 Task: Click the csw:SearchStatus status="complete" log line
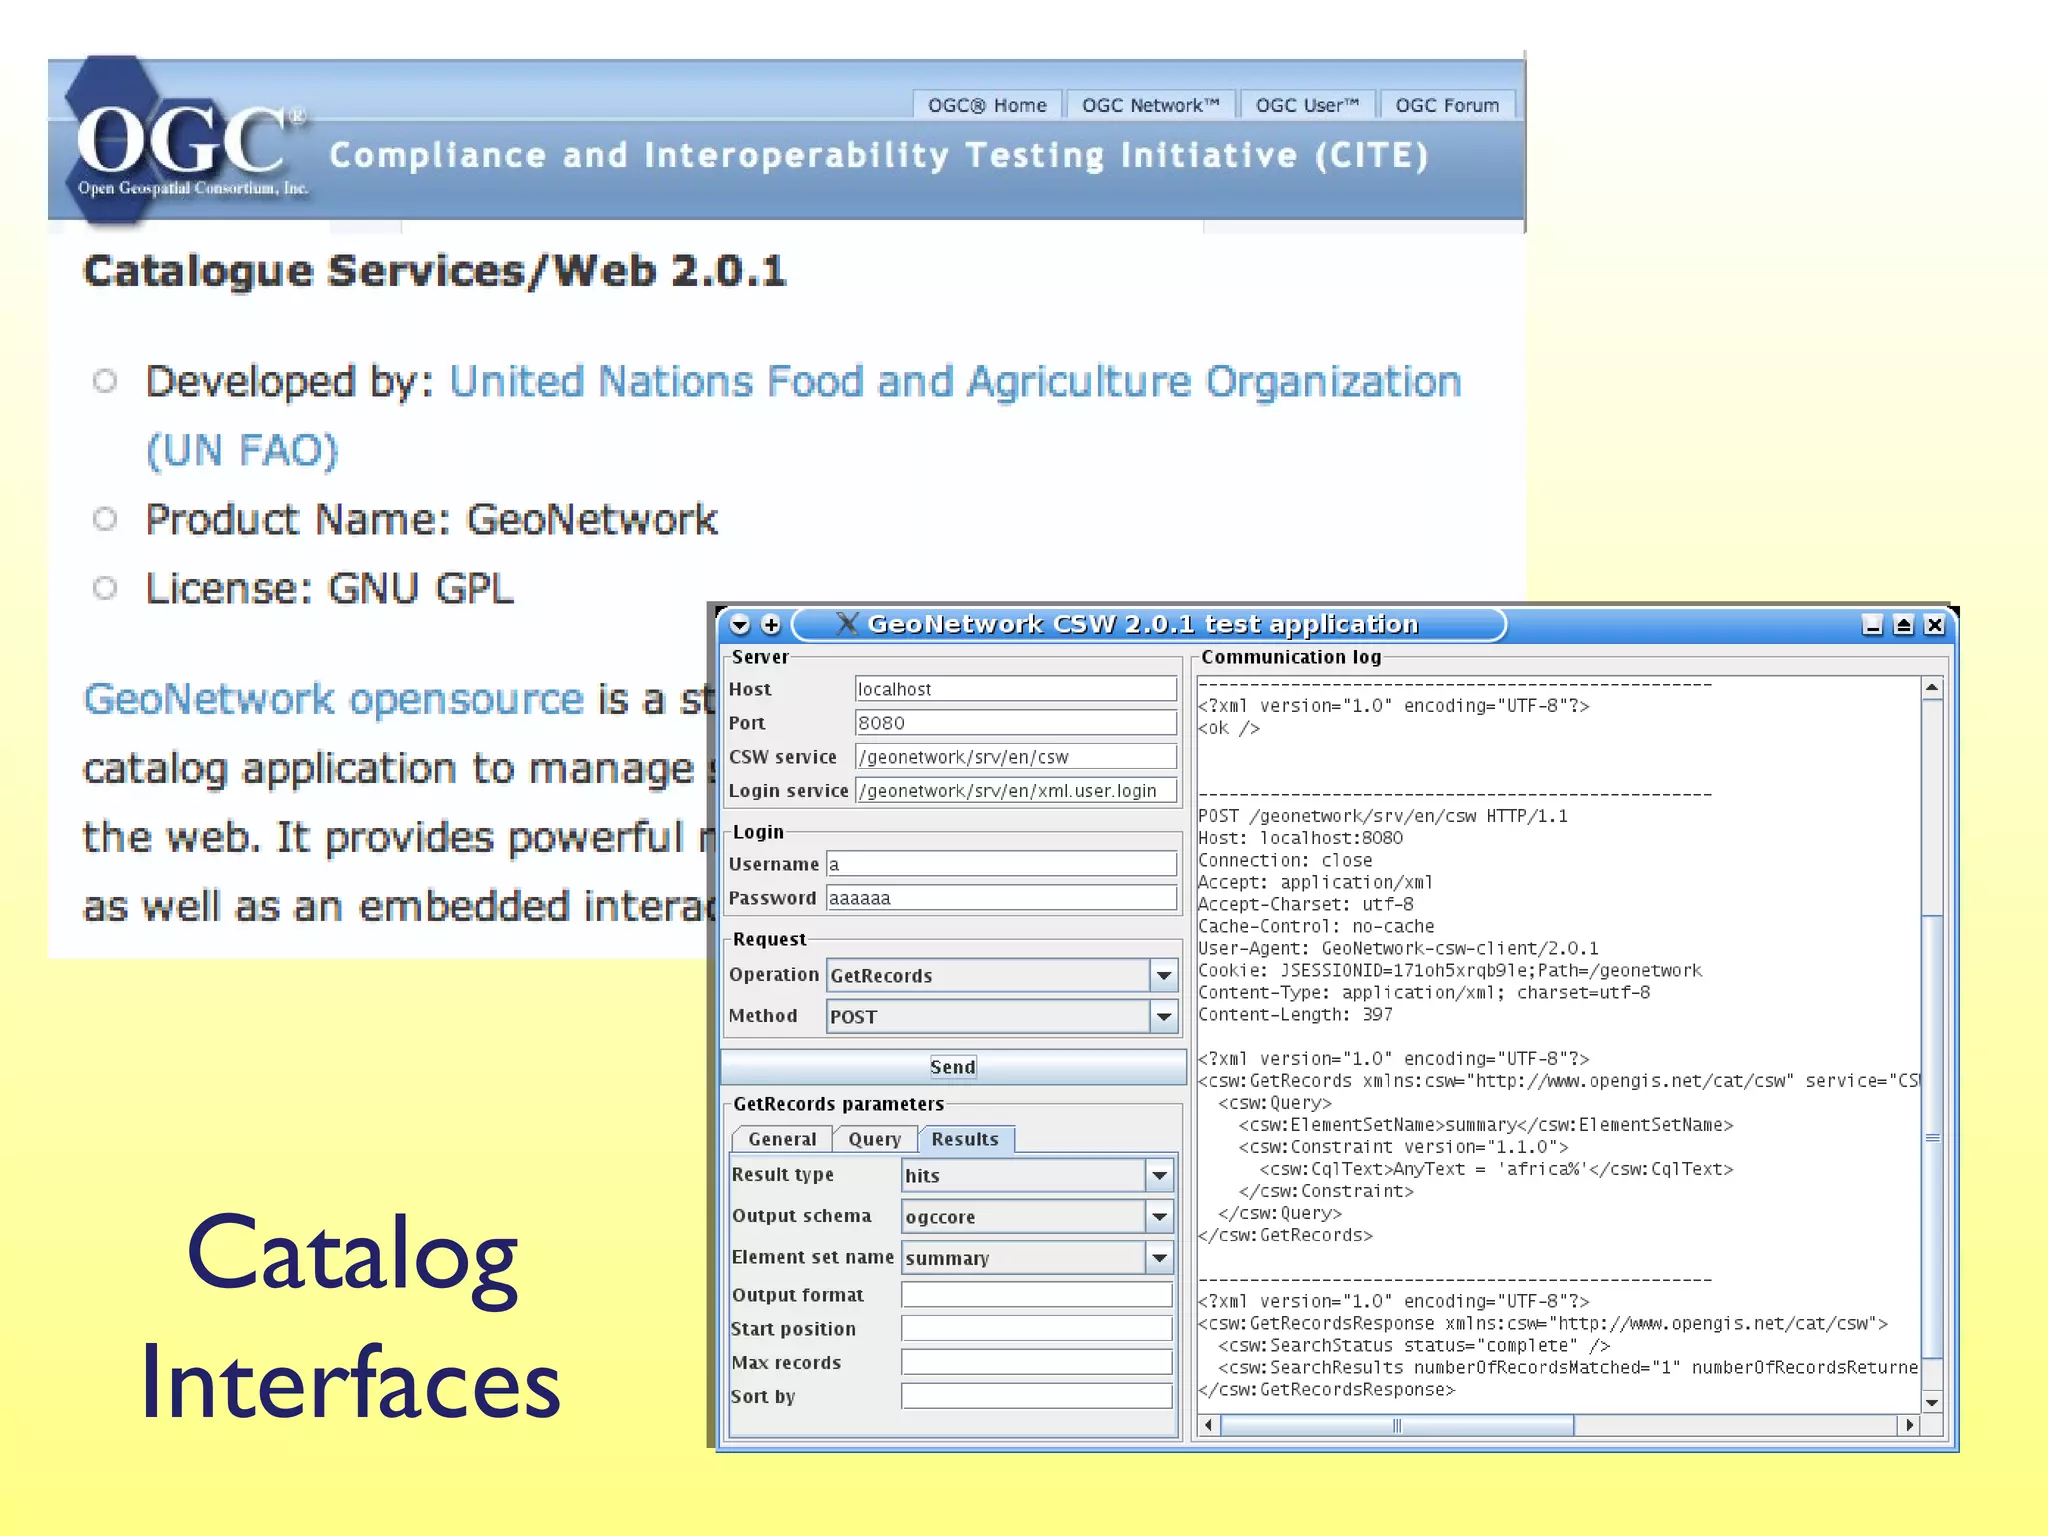click(1414, 1346)
